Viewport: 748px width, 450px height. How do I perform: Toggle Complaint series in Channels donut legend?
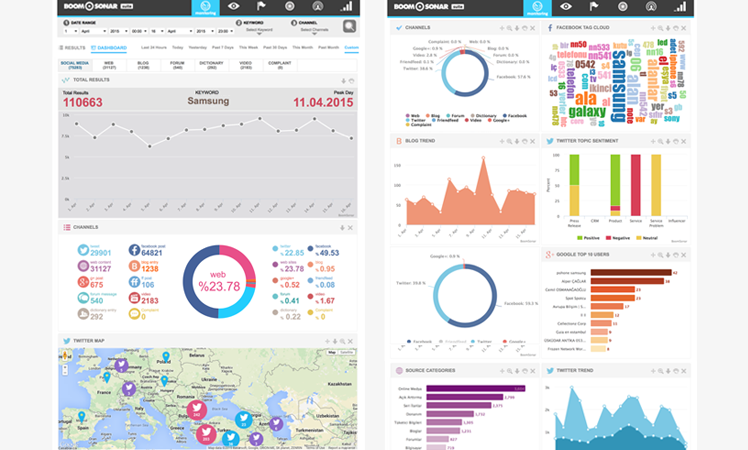click(418, 125)
